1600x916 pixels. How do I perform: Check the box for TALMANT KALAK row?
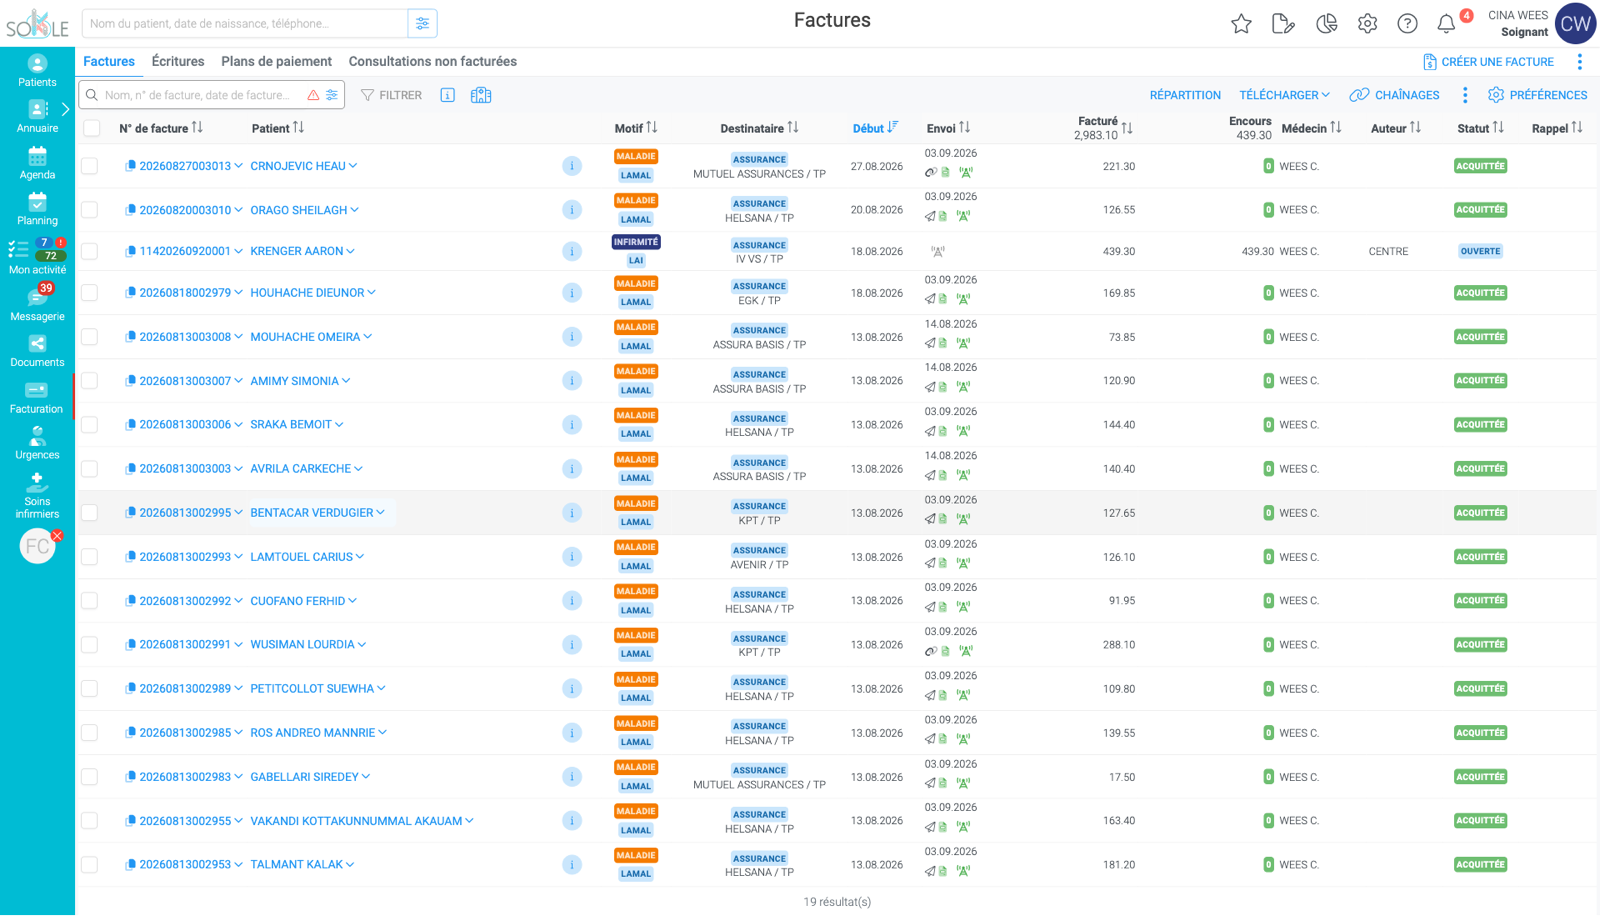(x=90, y=865)
